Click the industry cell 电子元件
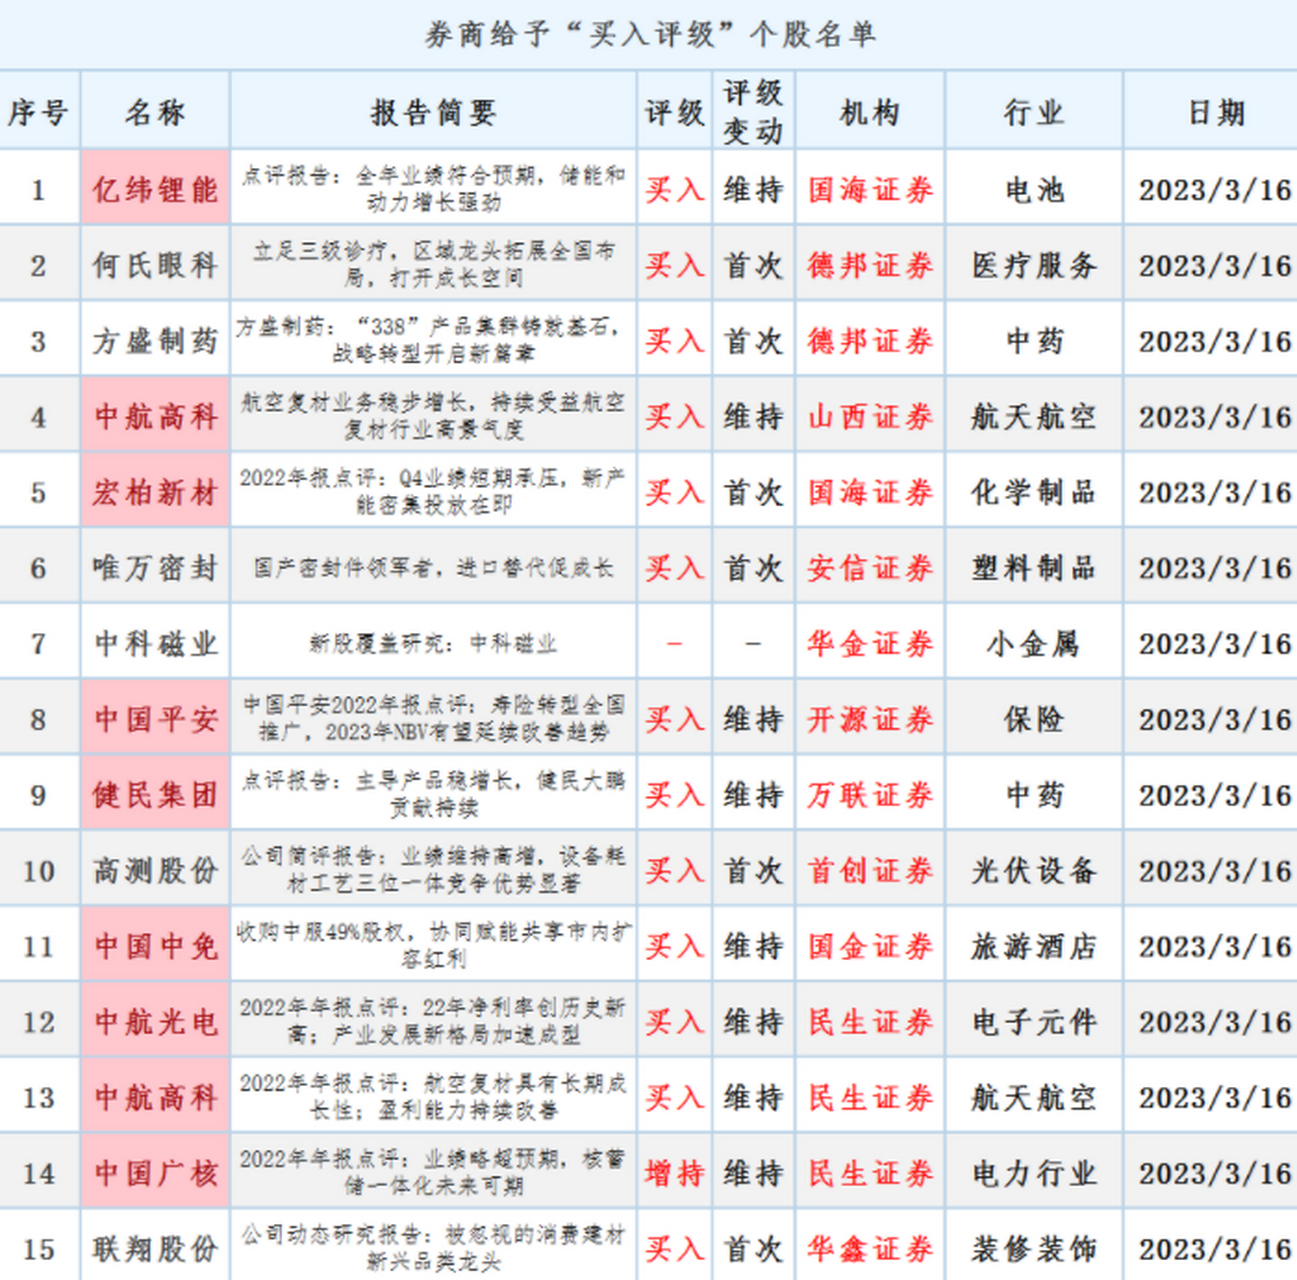Image resolution: width=1297 pixels, height=1280 pixels. 1034,1022
